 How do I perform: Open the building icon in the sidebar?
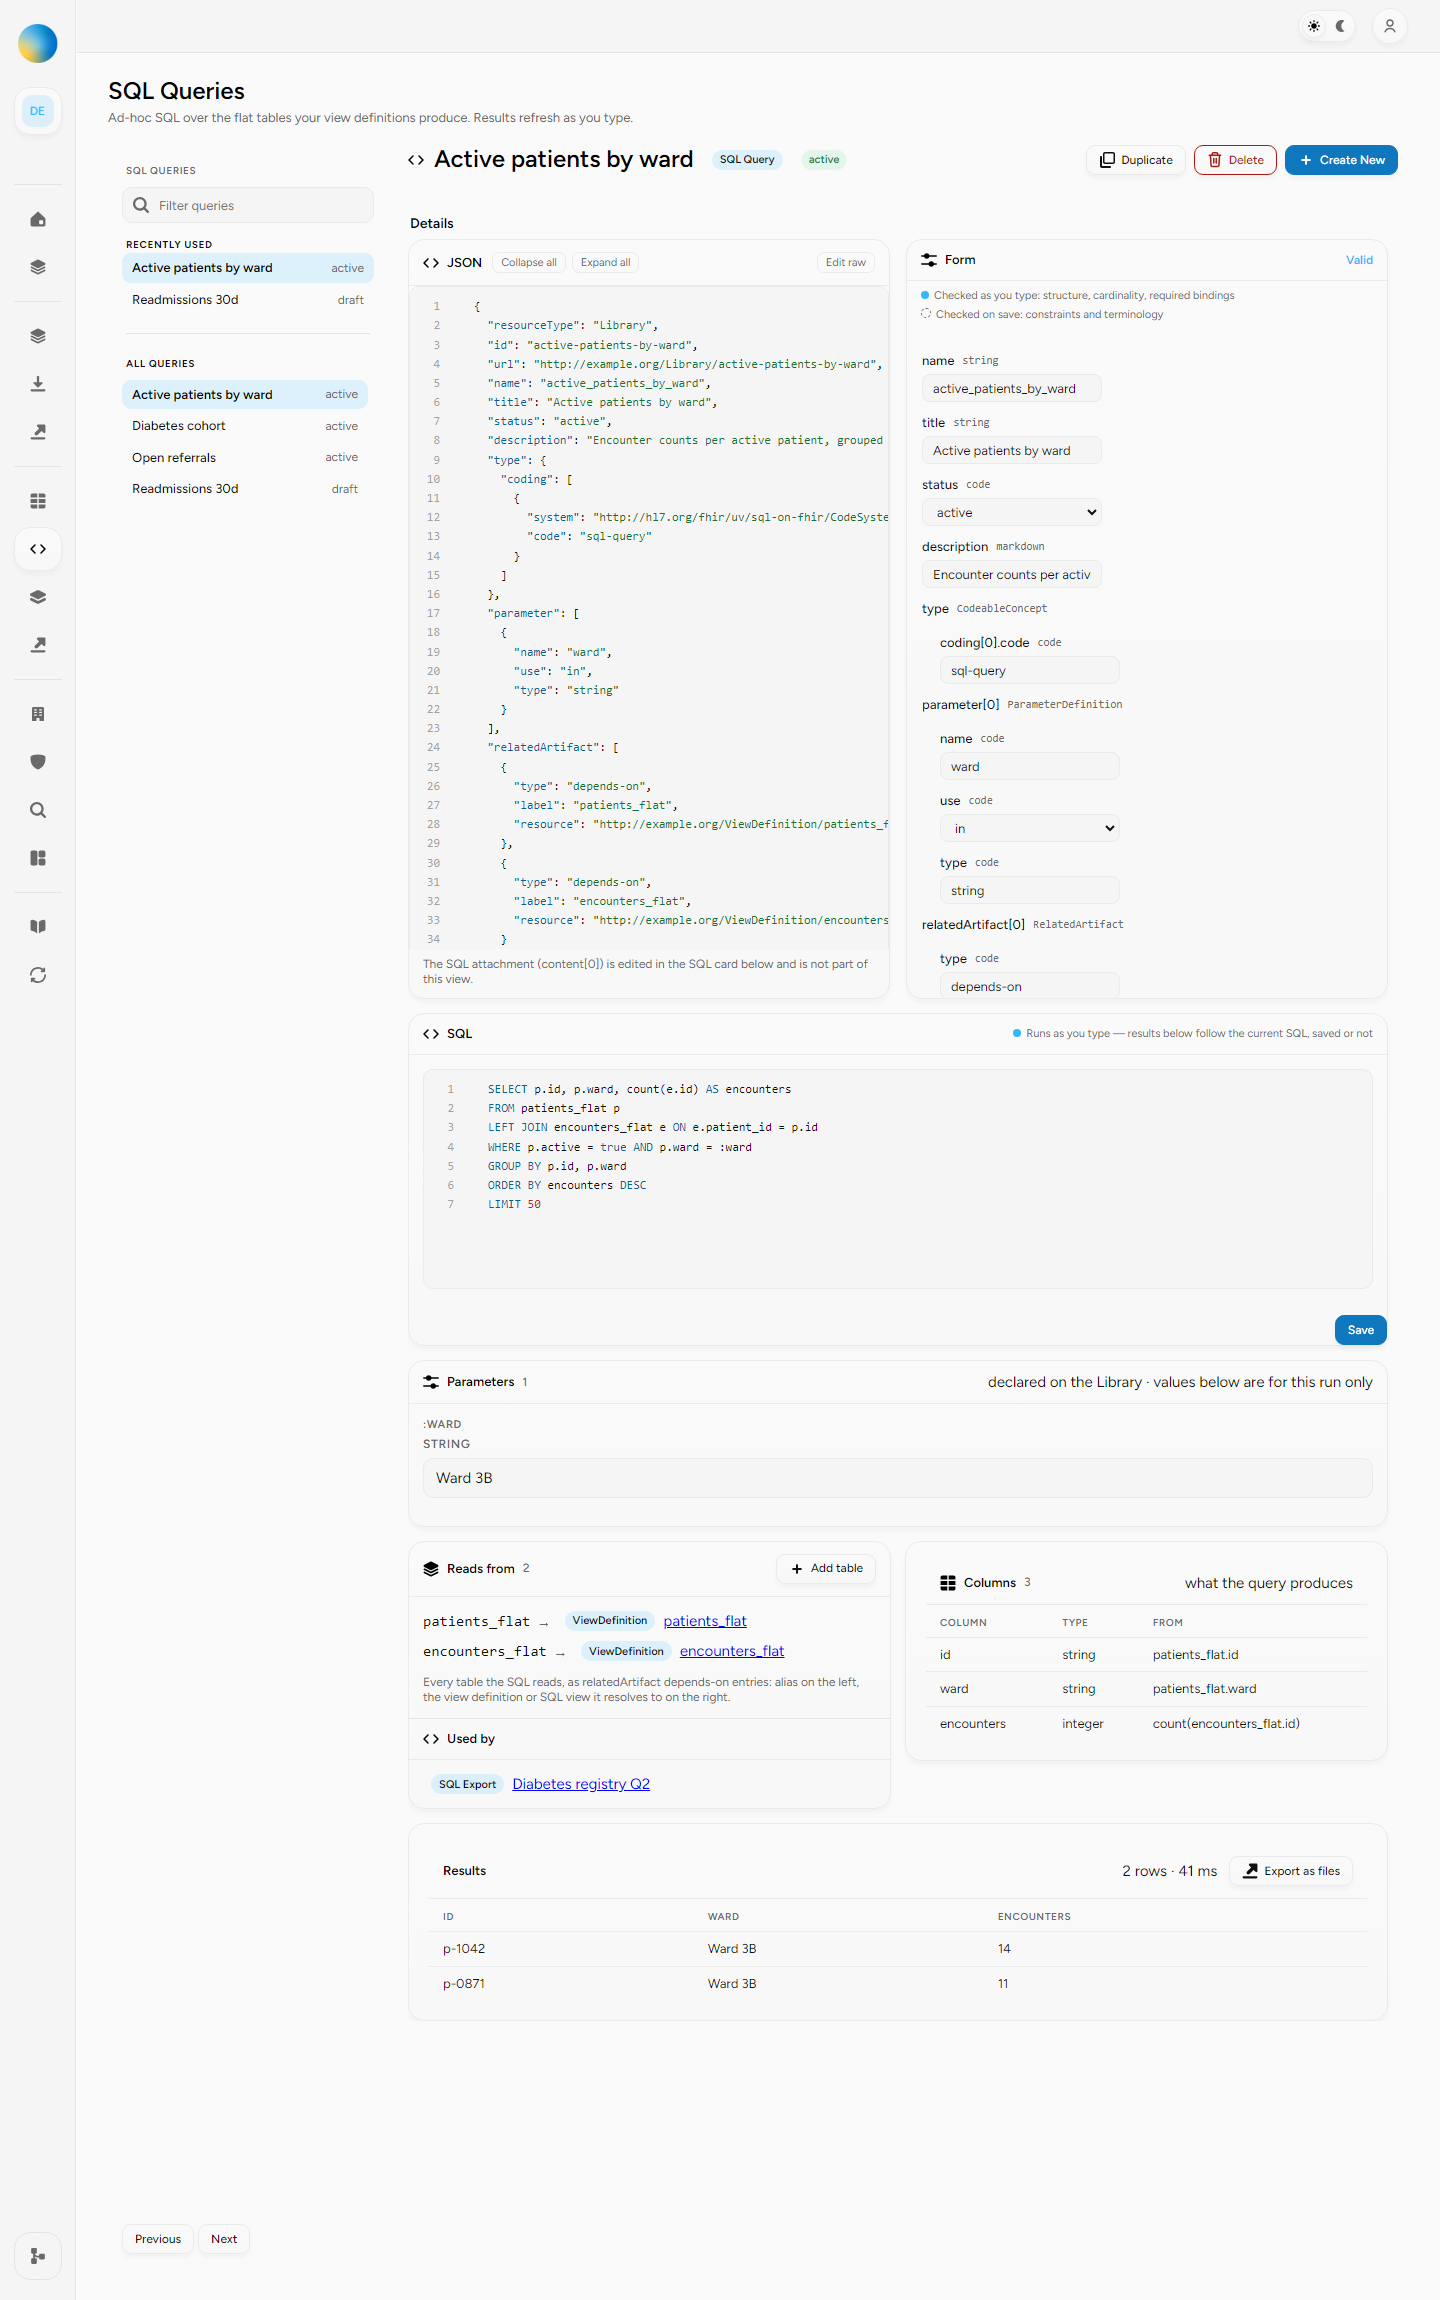(x=38, y=714)
